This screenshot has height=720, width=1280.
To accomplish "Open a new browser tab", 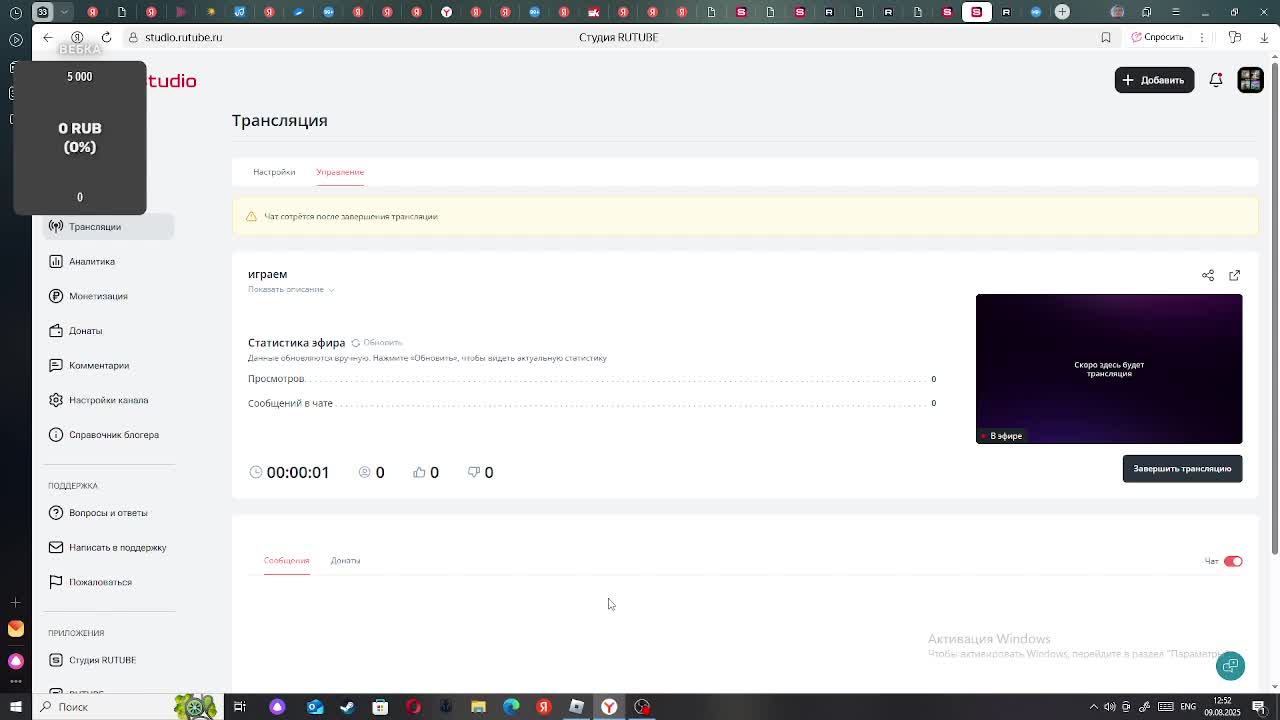I will click(x=1062, y=12).
